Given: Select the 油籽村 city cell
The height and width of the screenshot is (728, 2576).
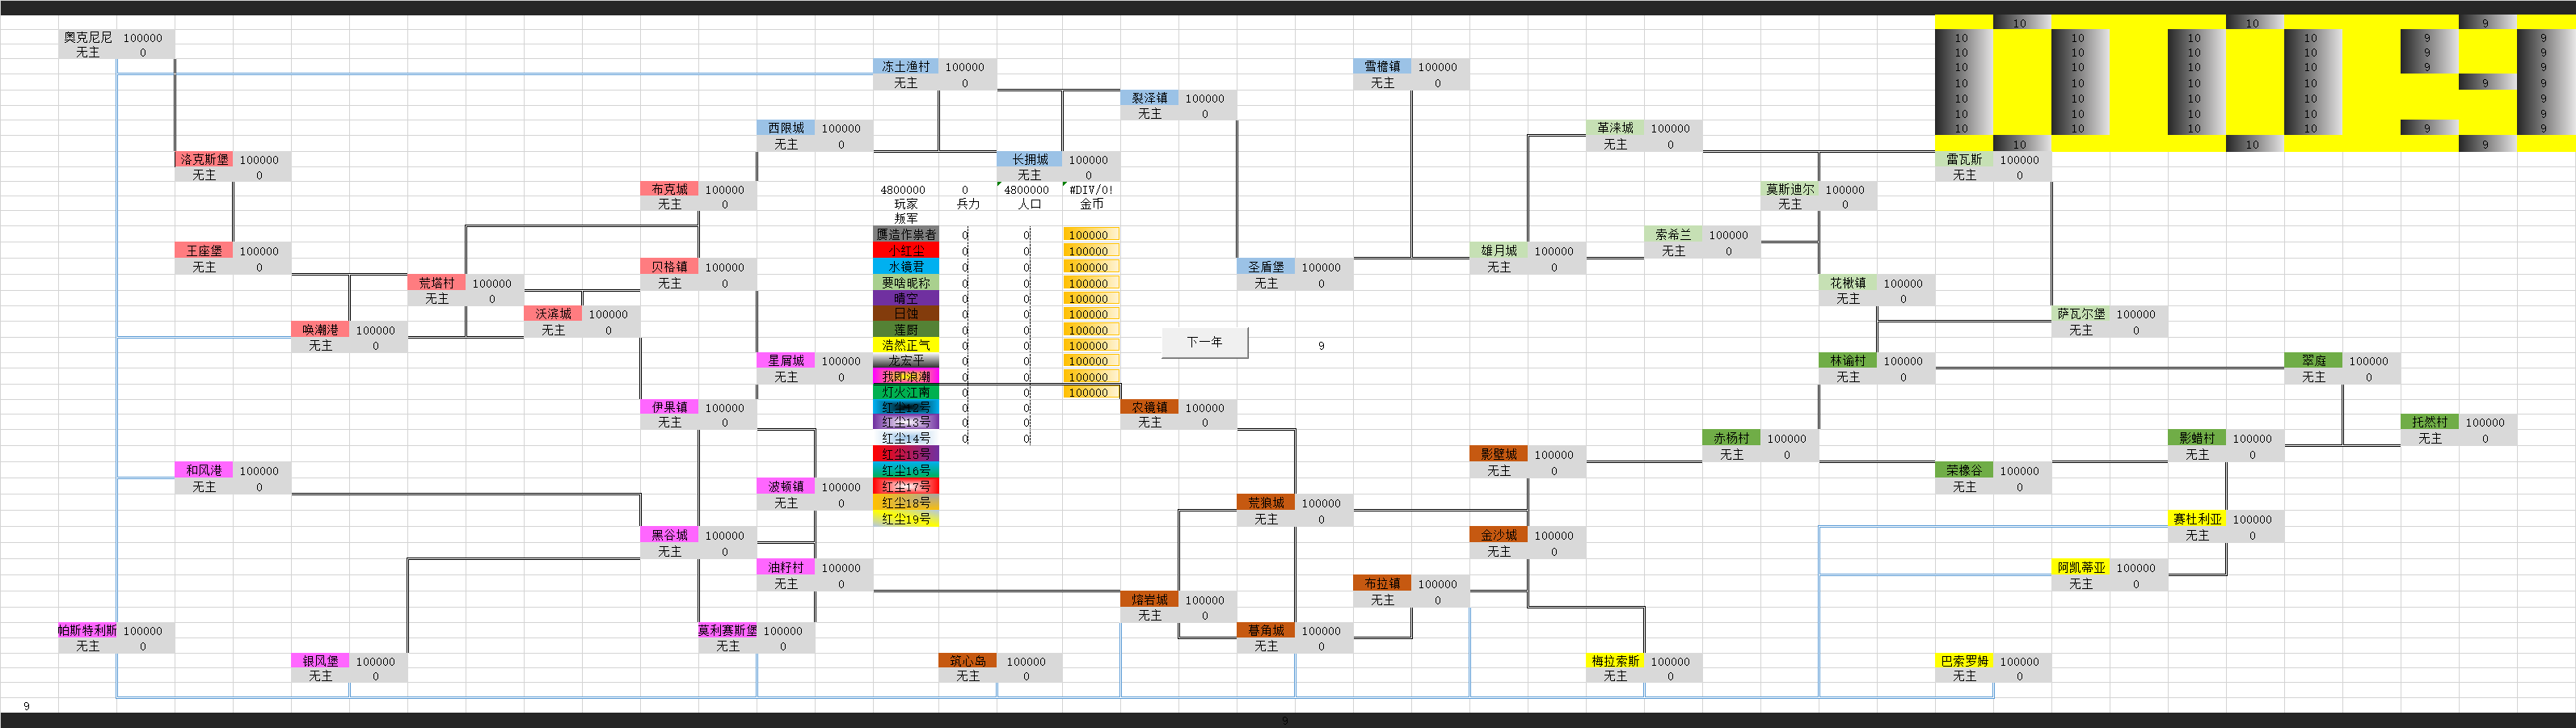Looking at the screenshot, I should point(786,567).
